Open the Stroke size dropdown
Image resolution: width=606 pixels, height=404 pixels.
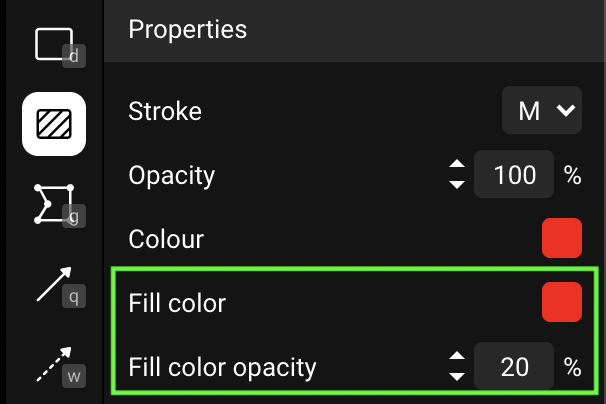[541, 110]
